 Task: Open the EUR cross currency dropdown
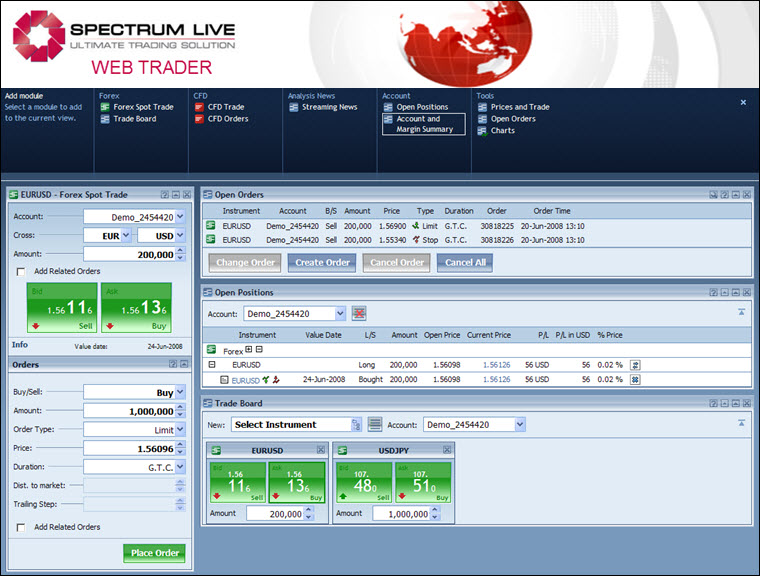(126, 236)
